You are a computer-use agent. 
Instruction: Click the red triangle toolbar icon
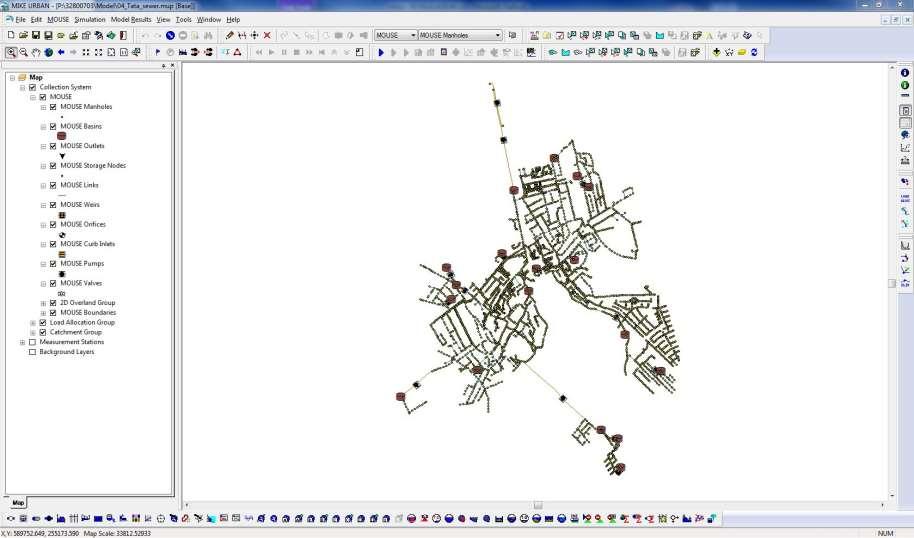click(x=237, y=52)
